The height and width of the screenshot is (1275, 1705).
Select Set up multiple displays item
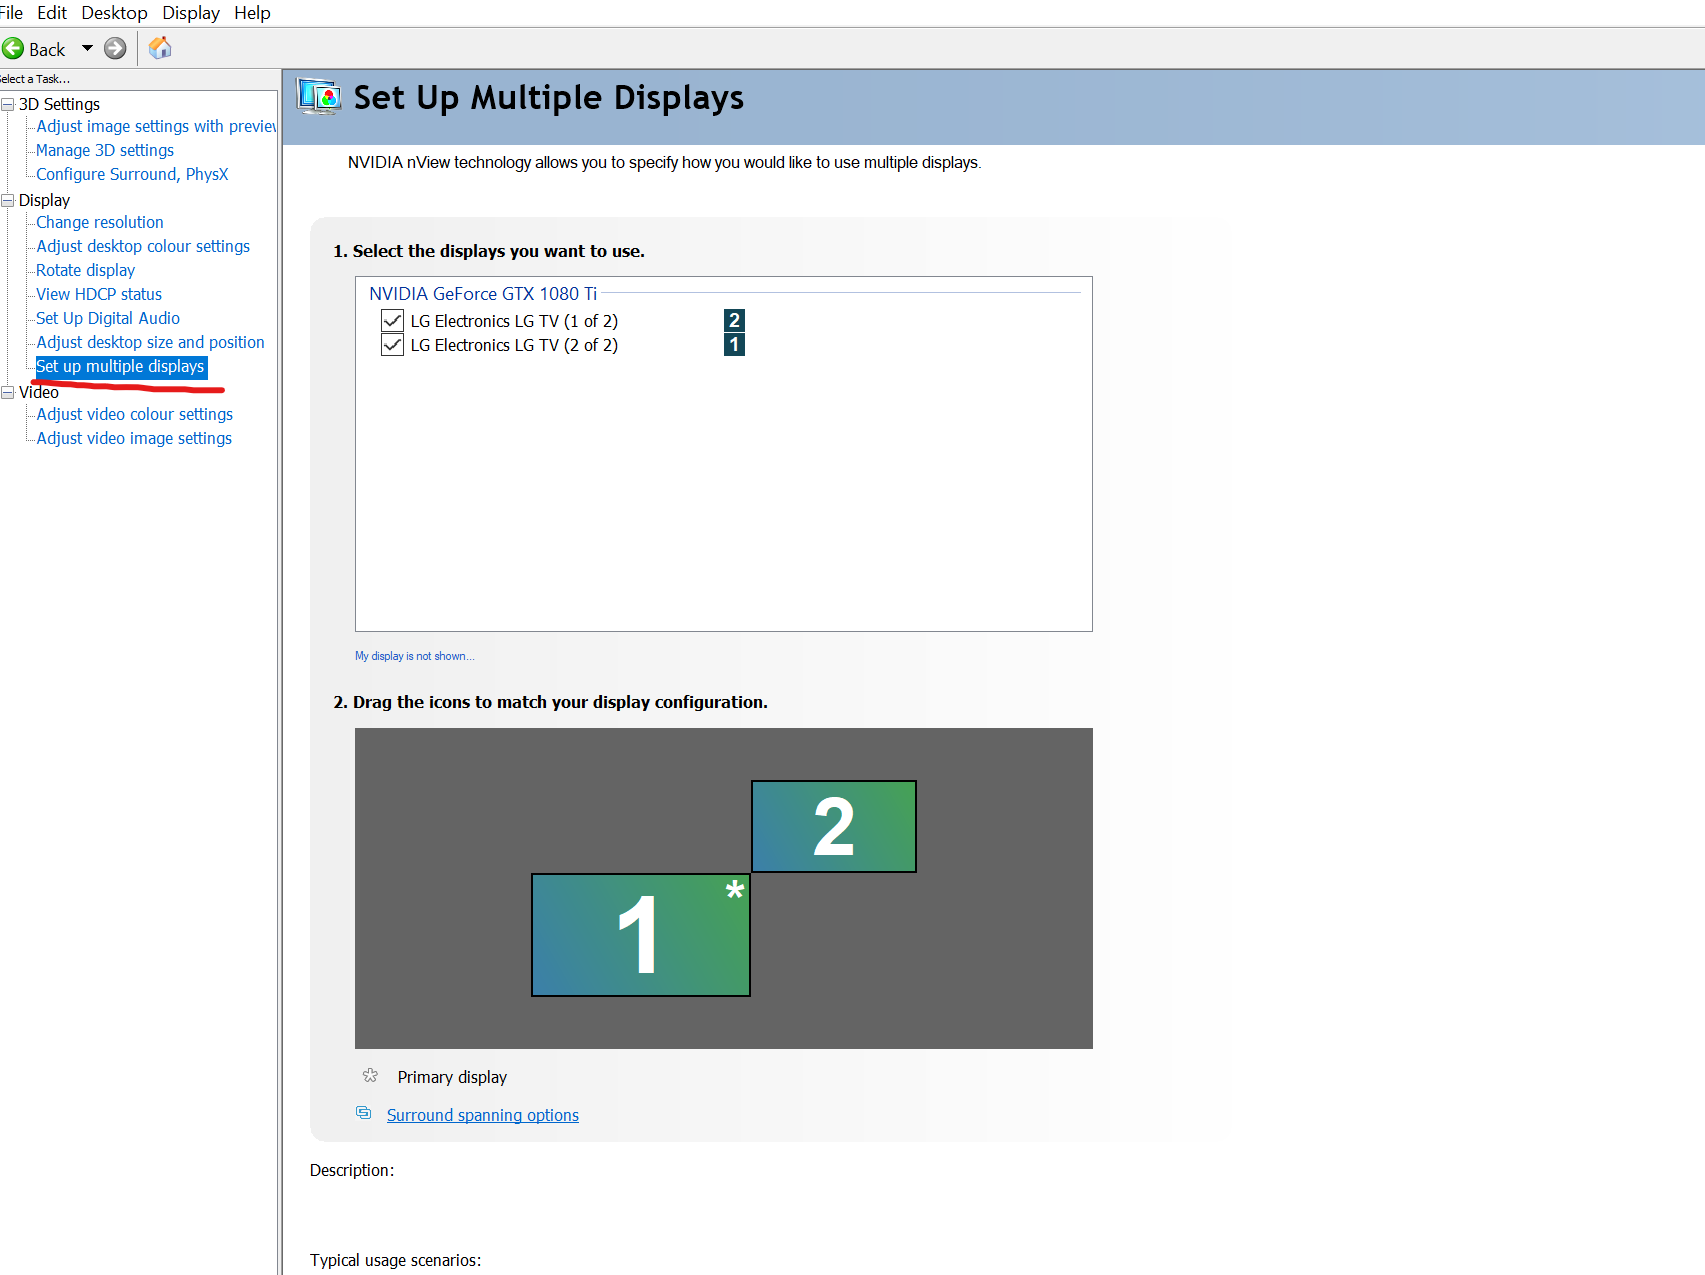pos(121,367)
